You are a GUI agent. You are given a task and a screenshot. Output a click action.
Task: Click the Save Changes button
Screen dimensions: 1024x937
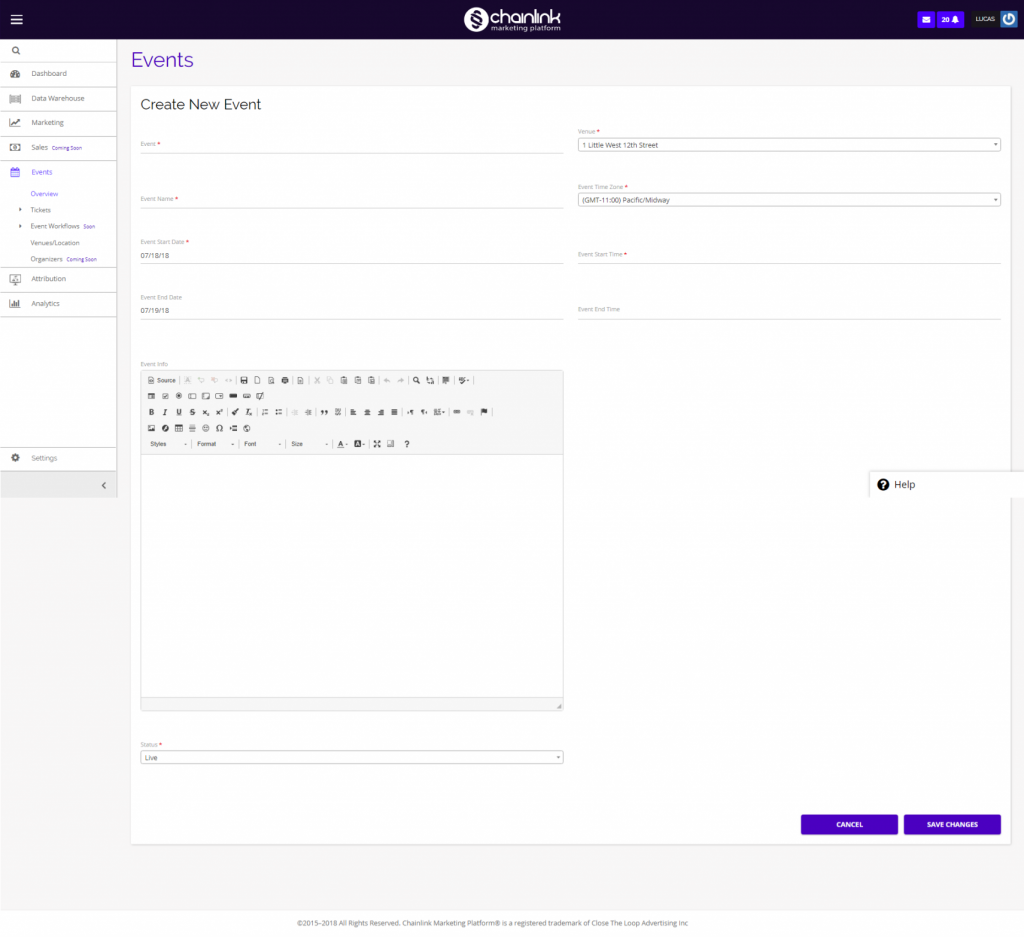tap(951, 824)
